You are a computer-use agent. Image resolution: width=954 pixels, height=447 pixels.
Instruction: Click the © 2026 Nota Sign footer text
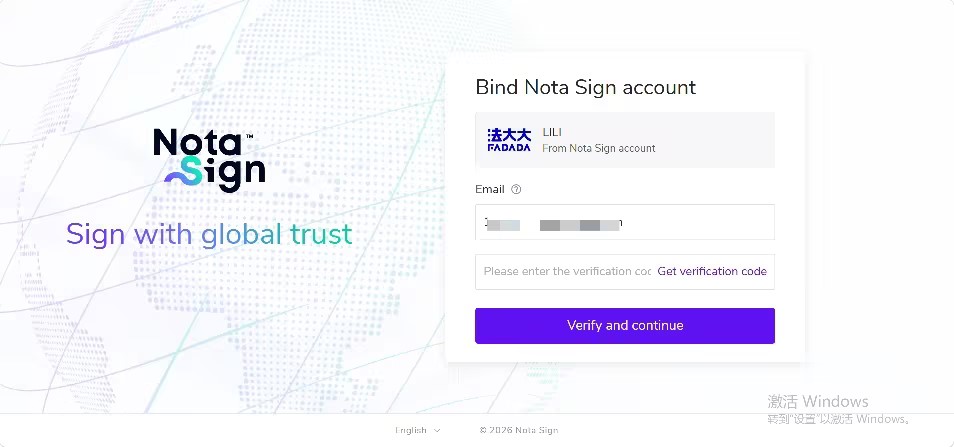click(519, 430)
